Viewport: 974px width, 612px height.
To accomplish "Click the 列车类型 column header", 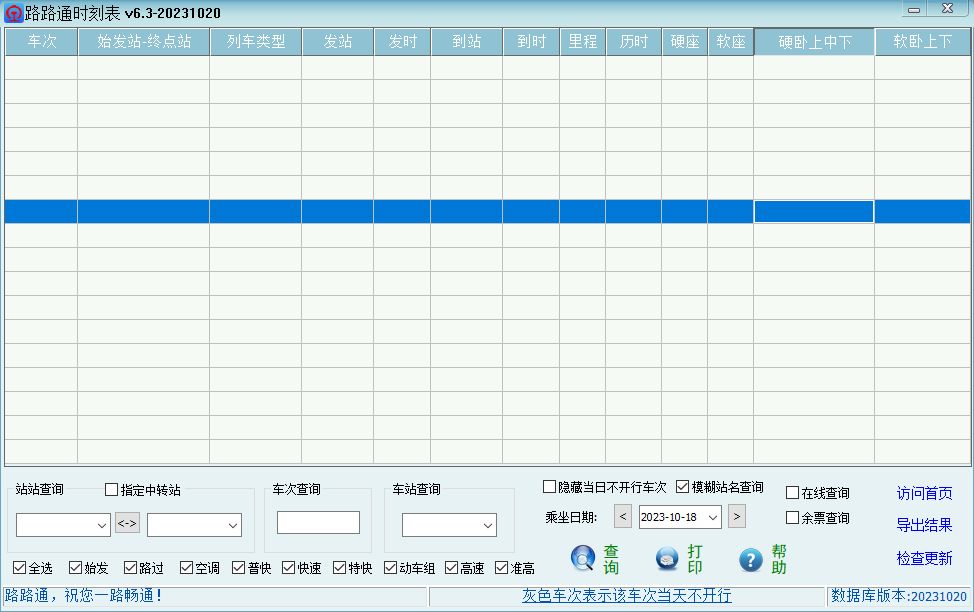I will pyautogui.click(x=255, y=42).
